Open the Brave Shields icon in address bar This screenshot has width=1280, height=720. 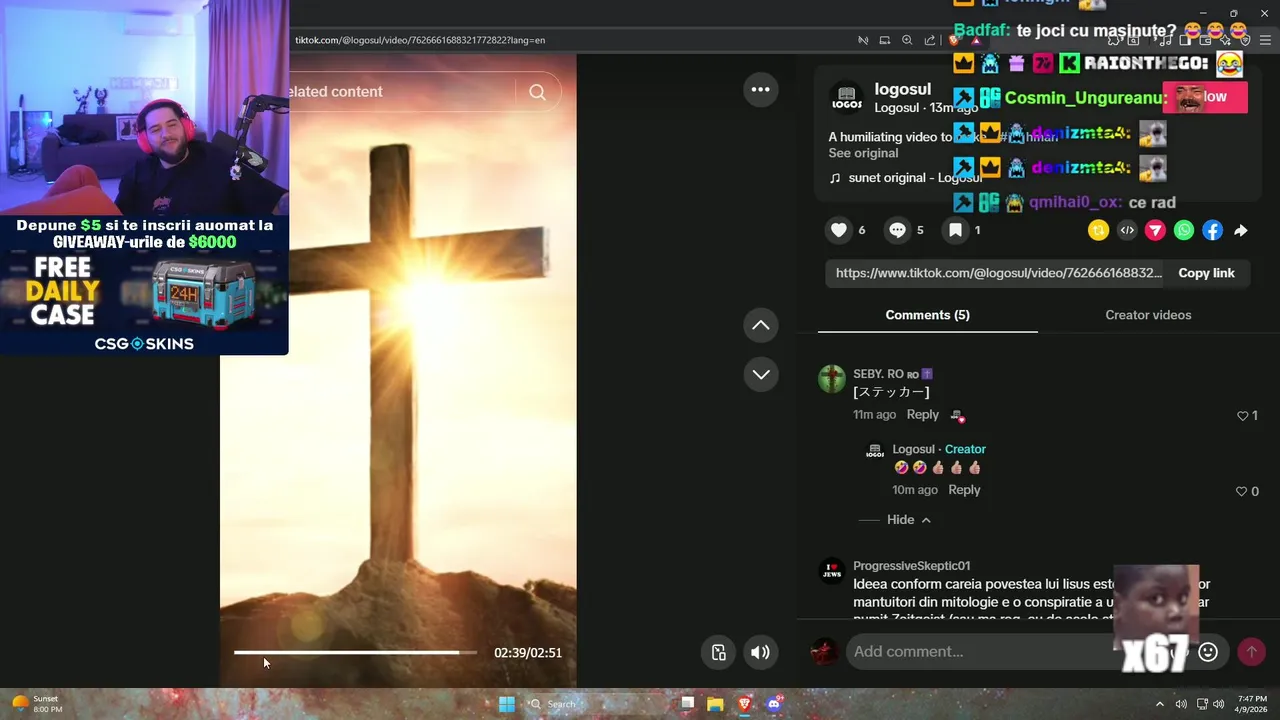pyautogui.click(x=954, y=40)
